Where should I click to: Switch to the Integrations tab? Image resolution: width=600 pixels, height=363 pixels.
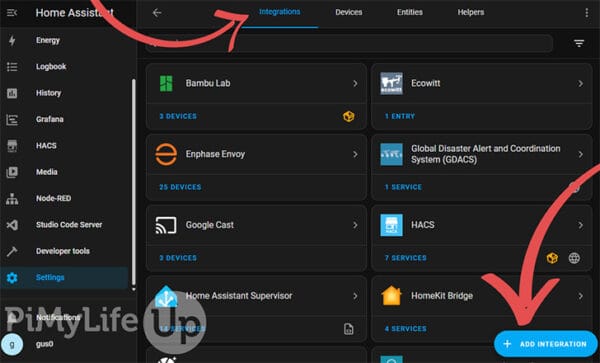(x=280, y=12)
